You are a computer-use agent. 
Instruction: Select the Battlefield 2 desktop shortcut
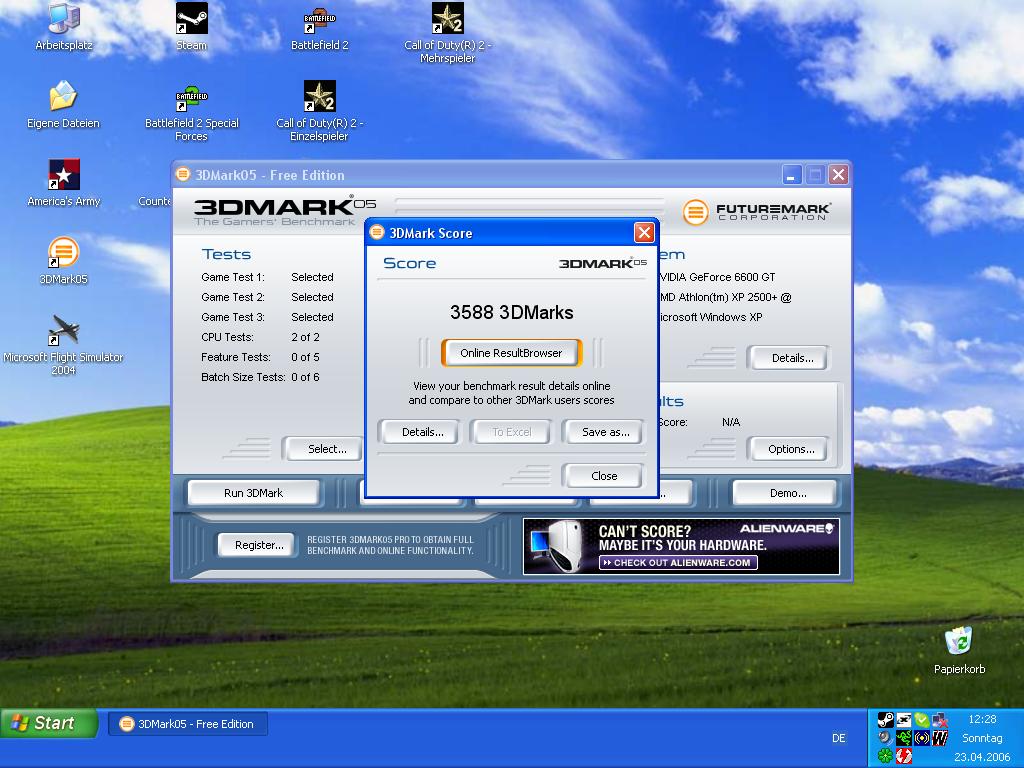[319, 26]
